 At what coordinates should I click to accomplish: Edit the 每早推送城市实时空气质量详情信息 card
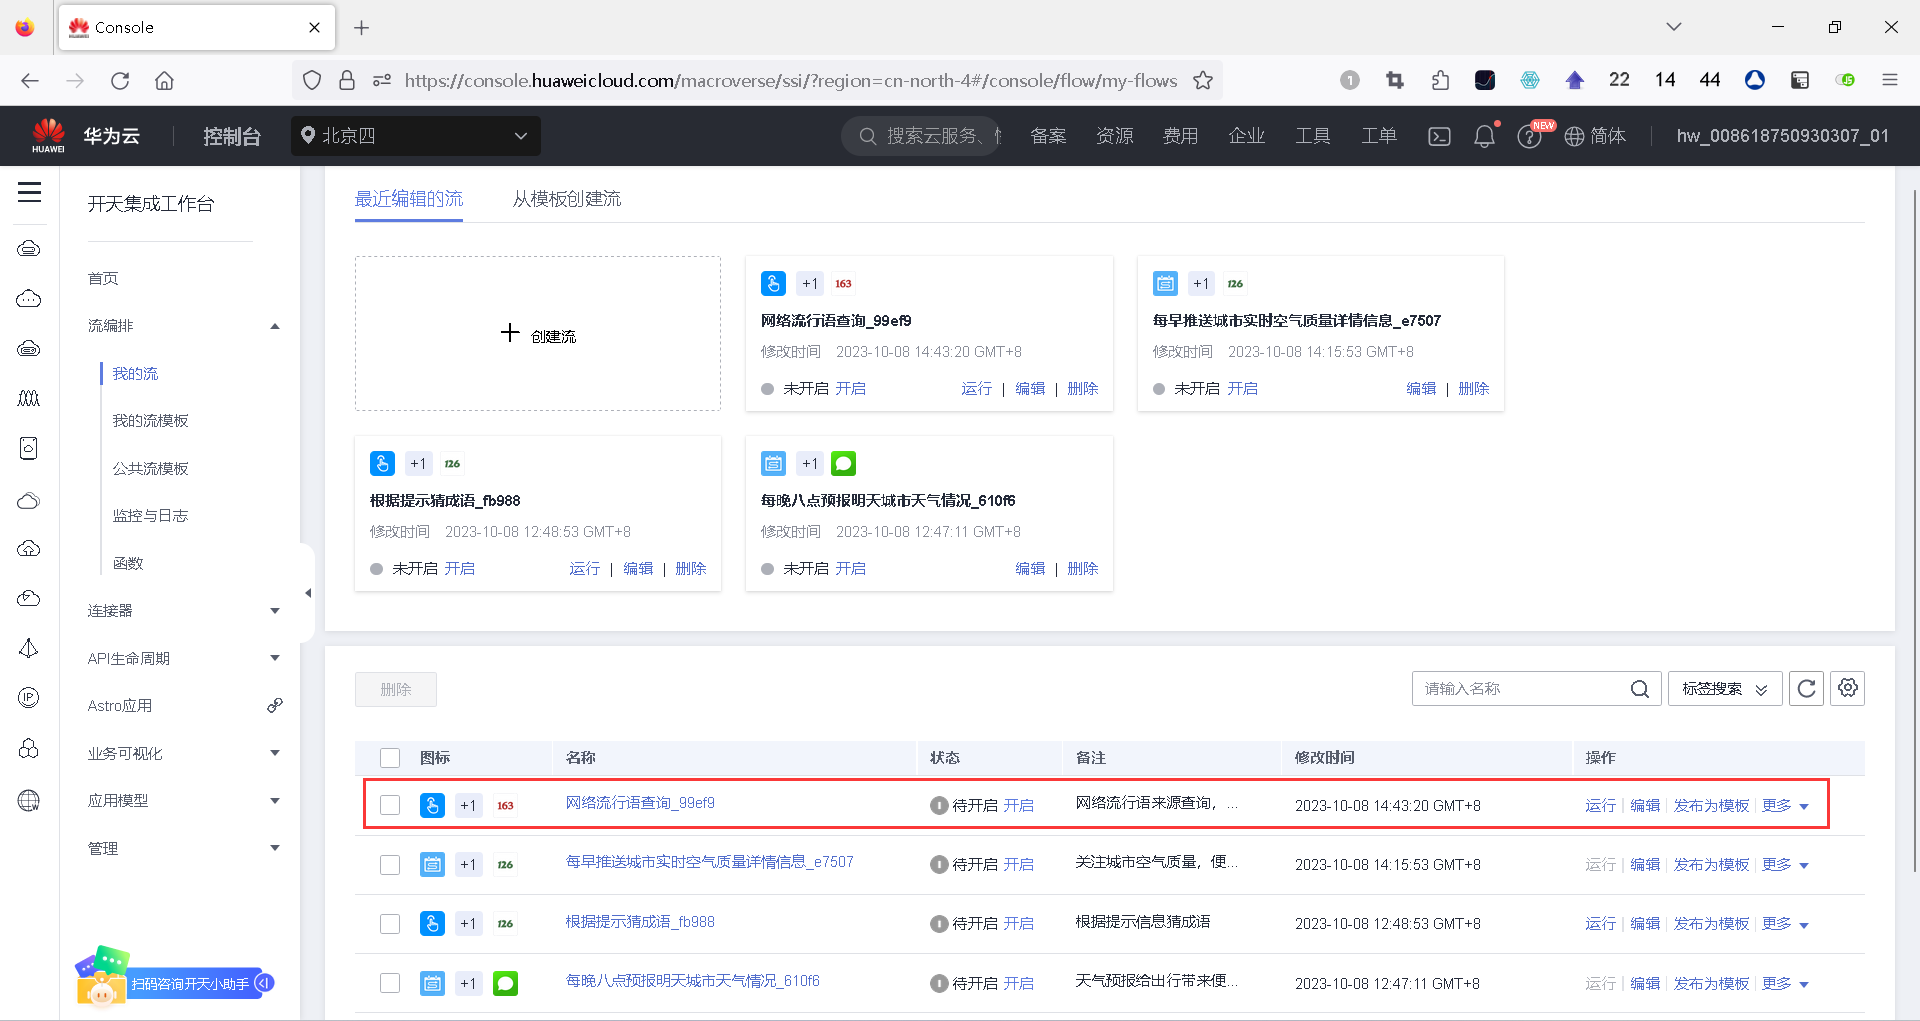point(1421,389)
